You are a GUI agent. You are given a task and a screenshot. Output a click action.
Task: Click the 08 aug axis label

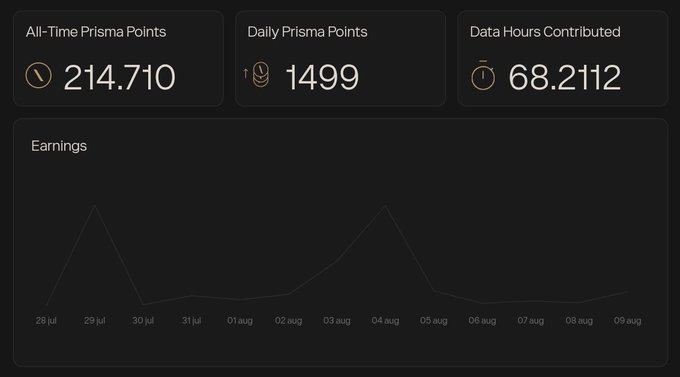579,321
